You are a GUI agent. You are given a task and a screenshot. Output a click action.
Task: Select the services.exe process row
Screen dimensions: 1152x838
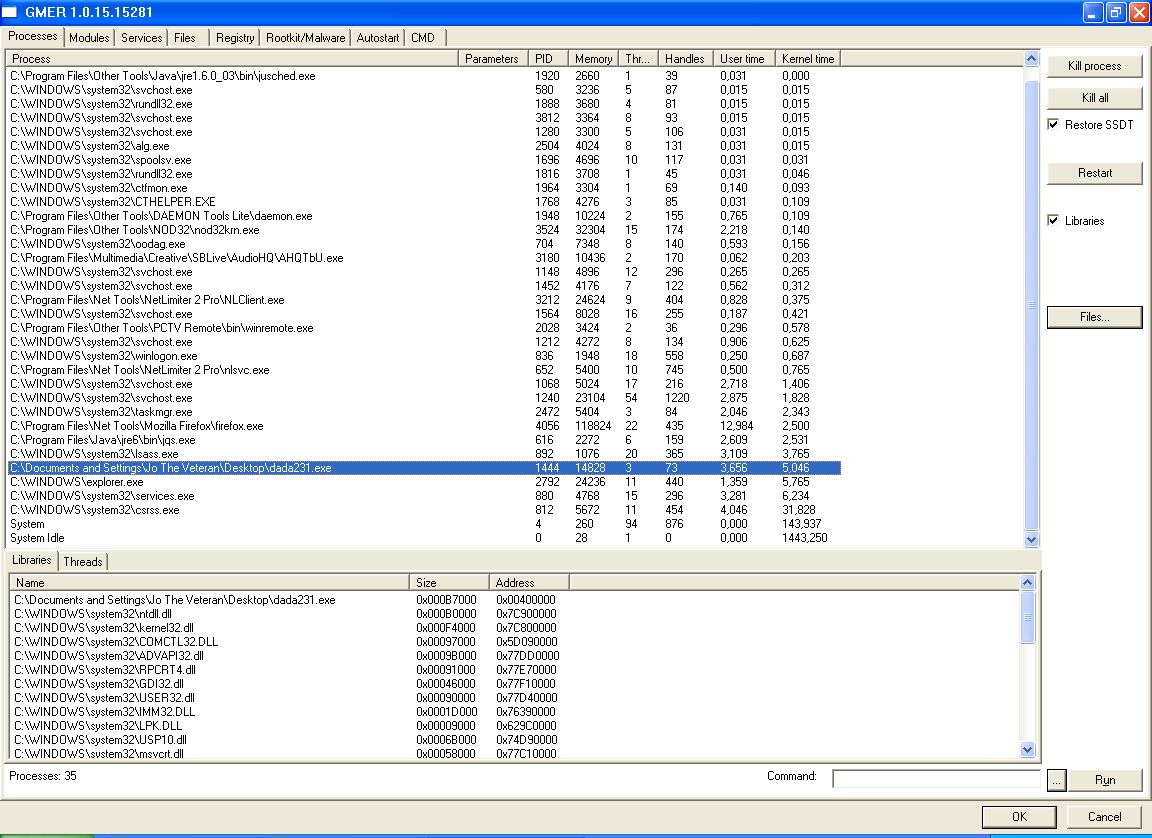424,496
